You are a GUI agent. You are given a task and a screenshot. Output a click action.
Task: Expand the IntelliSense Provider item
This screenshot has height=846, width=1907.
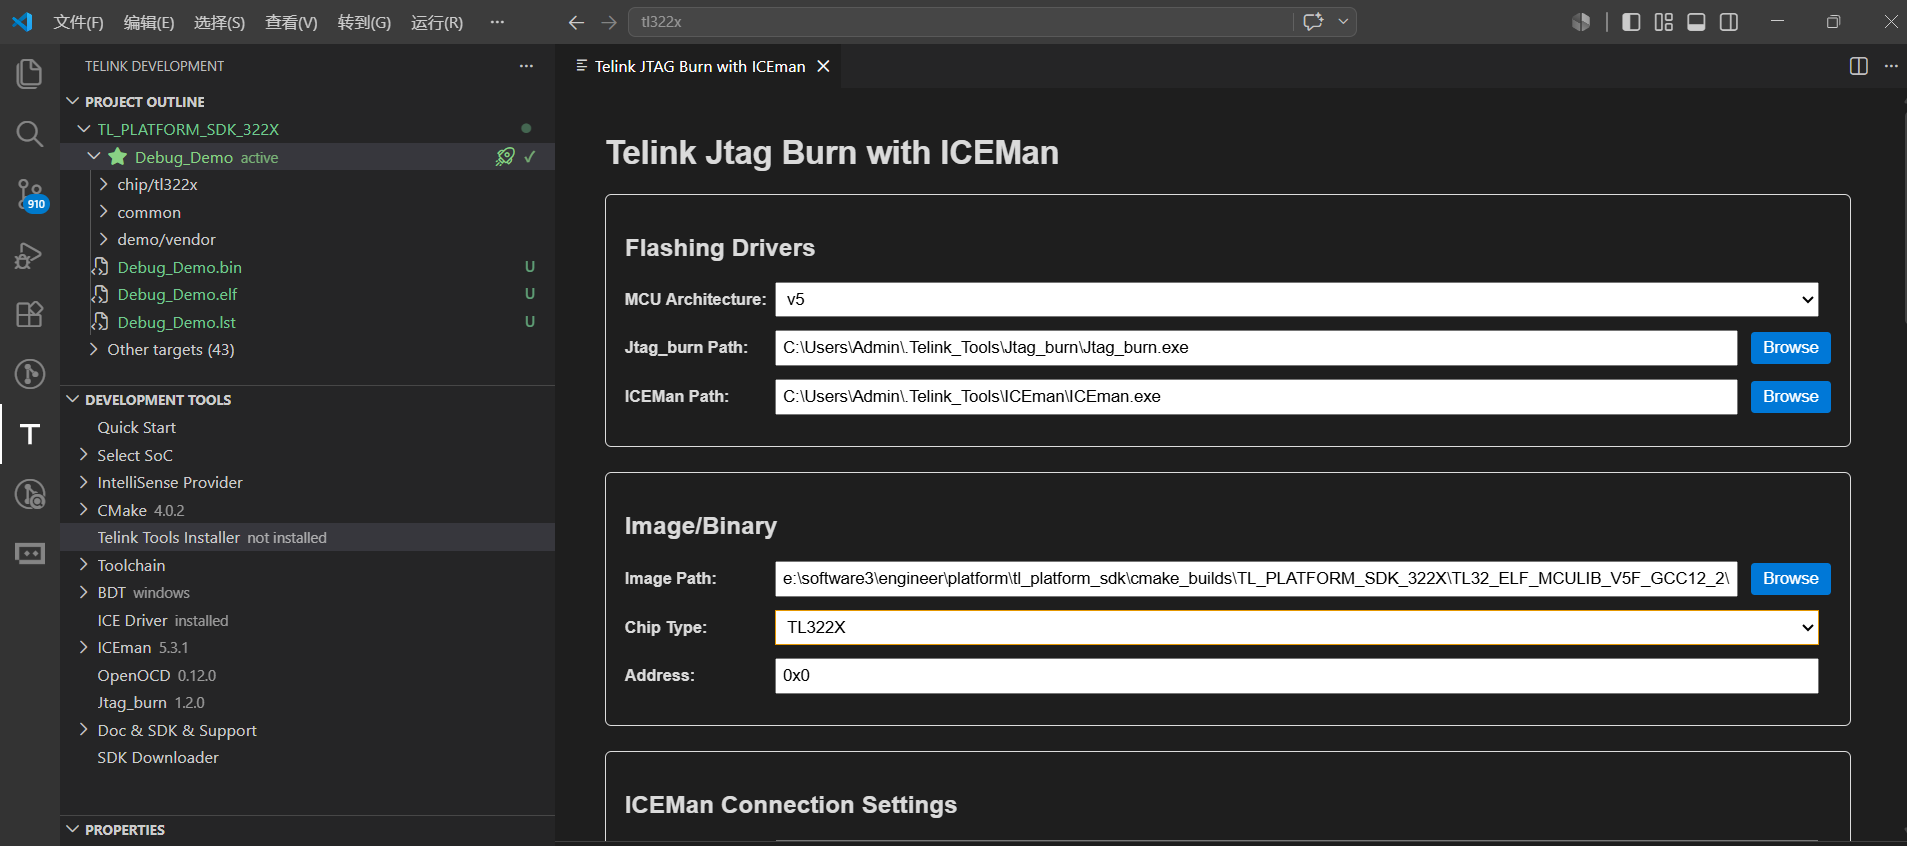pos(84,482)
